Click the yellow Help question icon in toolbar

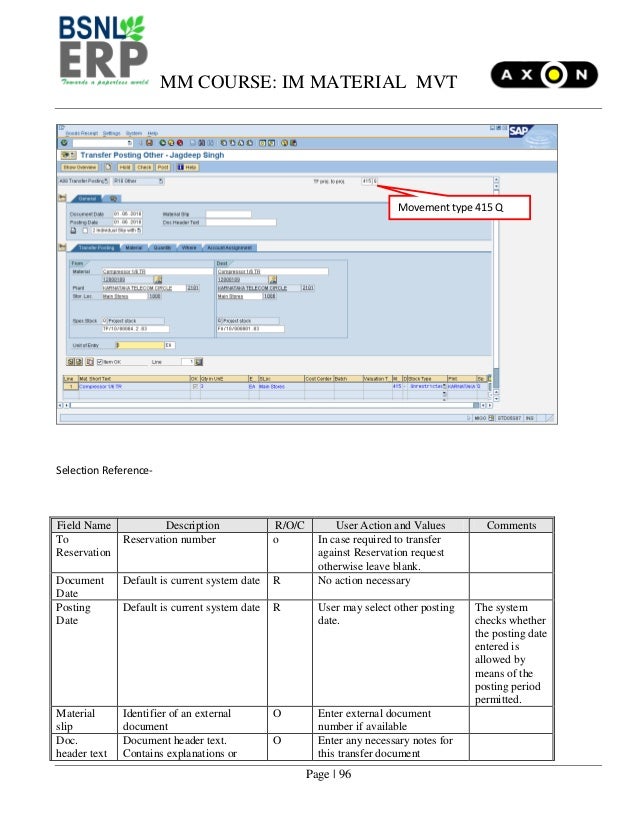[x=284, y=143]
